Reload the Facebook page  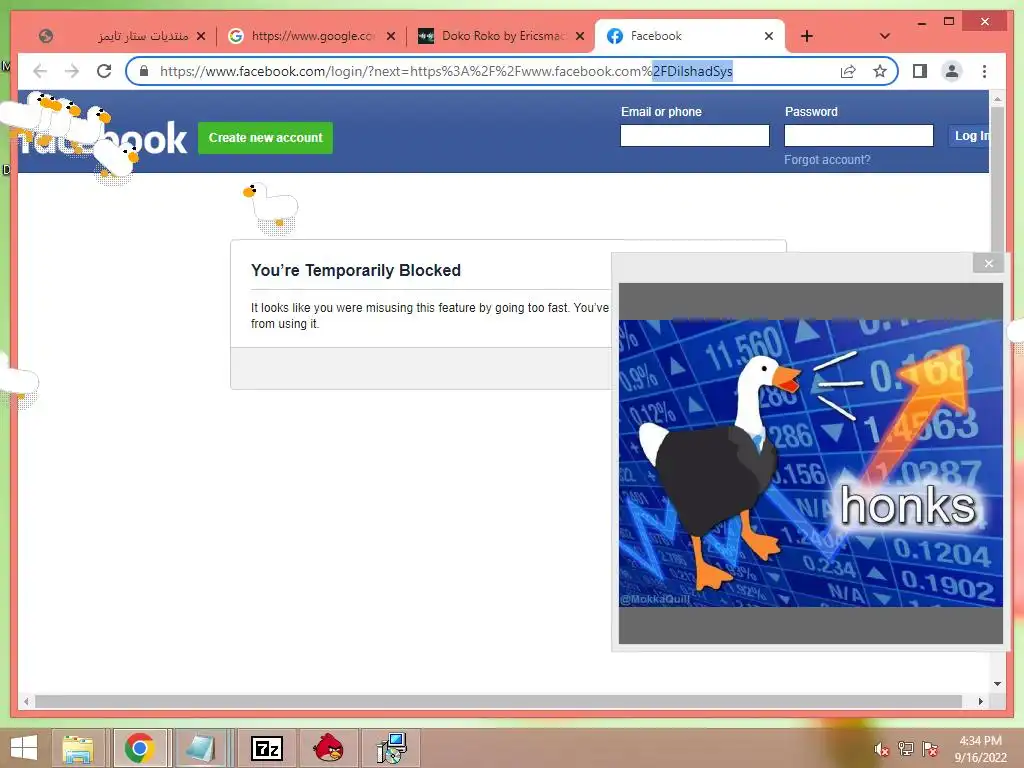104,71
